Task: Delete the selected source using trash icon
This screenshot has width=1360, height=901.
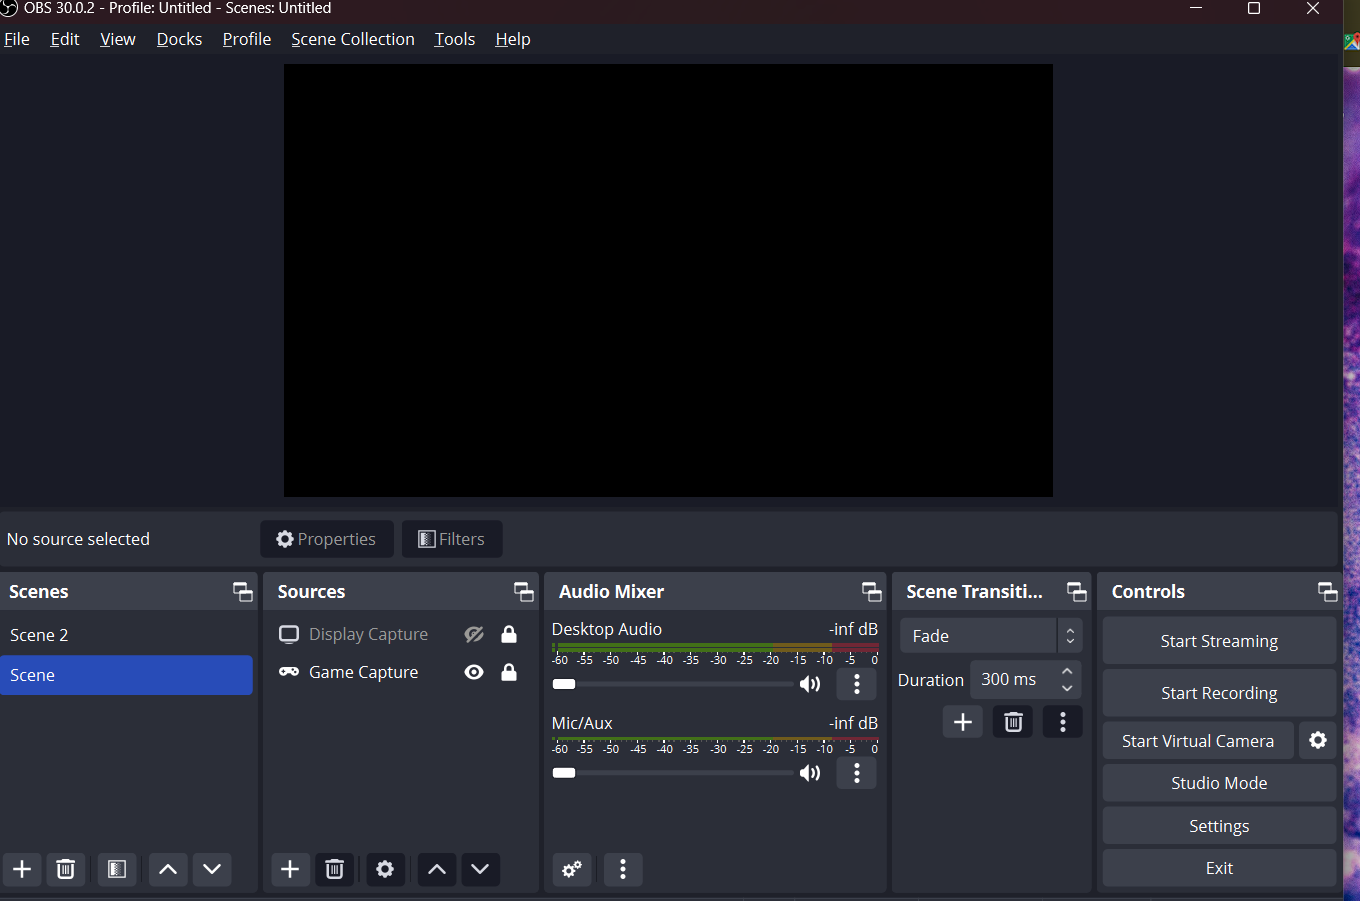Action: [335, 869]
